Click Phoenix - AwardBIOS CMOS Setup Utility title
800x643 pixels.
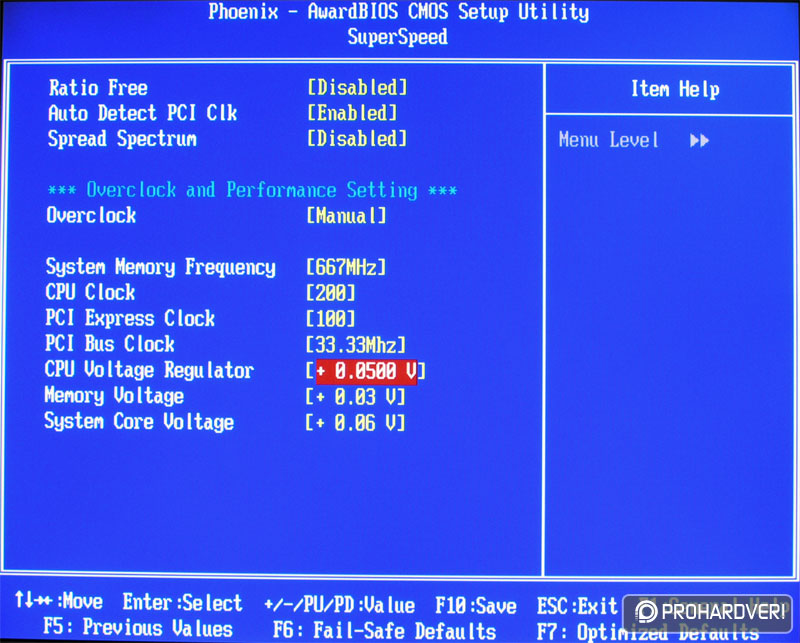(398, 11)
